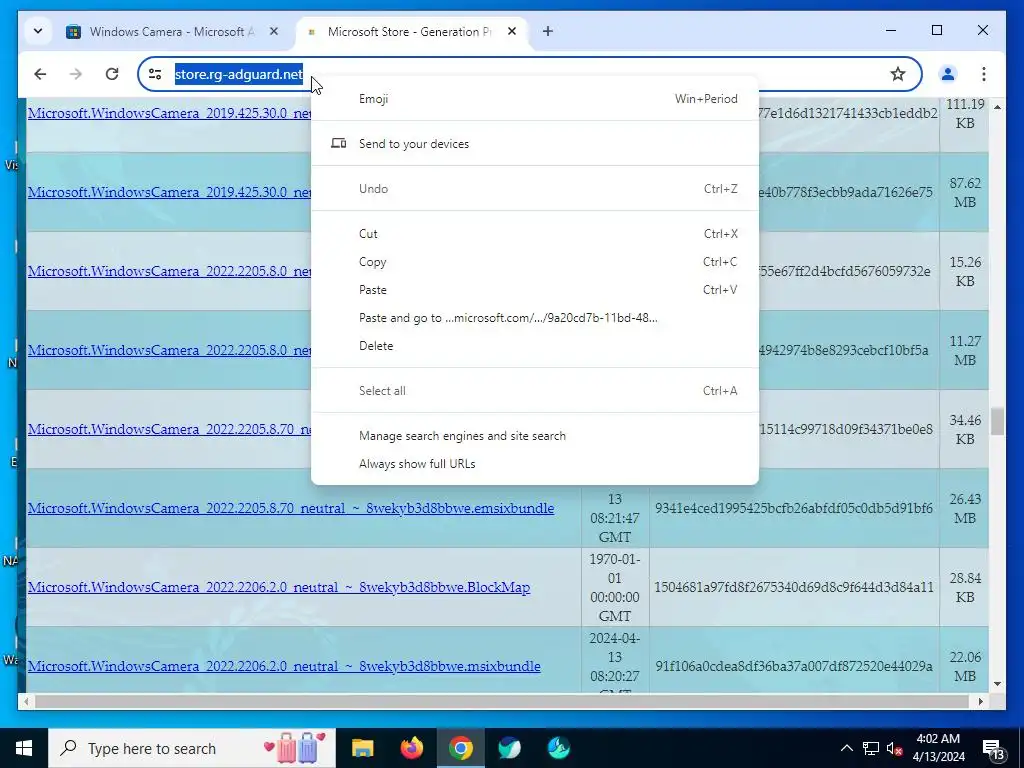Screen dimensions: 1024x768
Task: Go back to the previous page
Action: coord(40,74)
